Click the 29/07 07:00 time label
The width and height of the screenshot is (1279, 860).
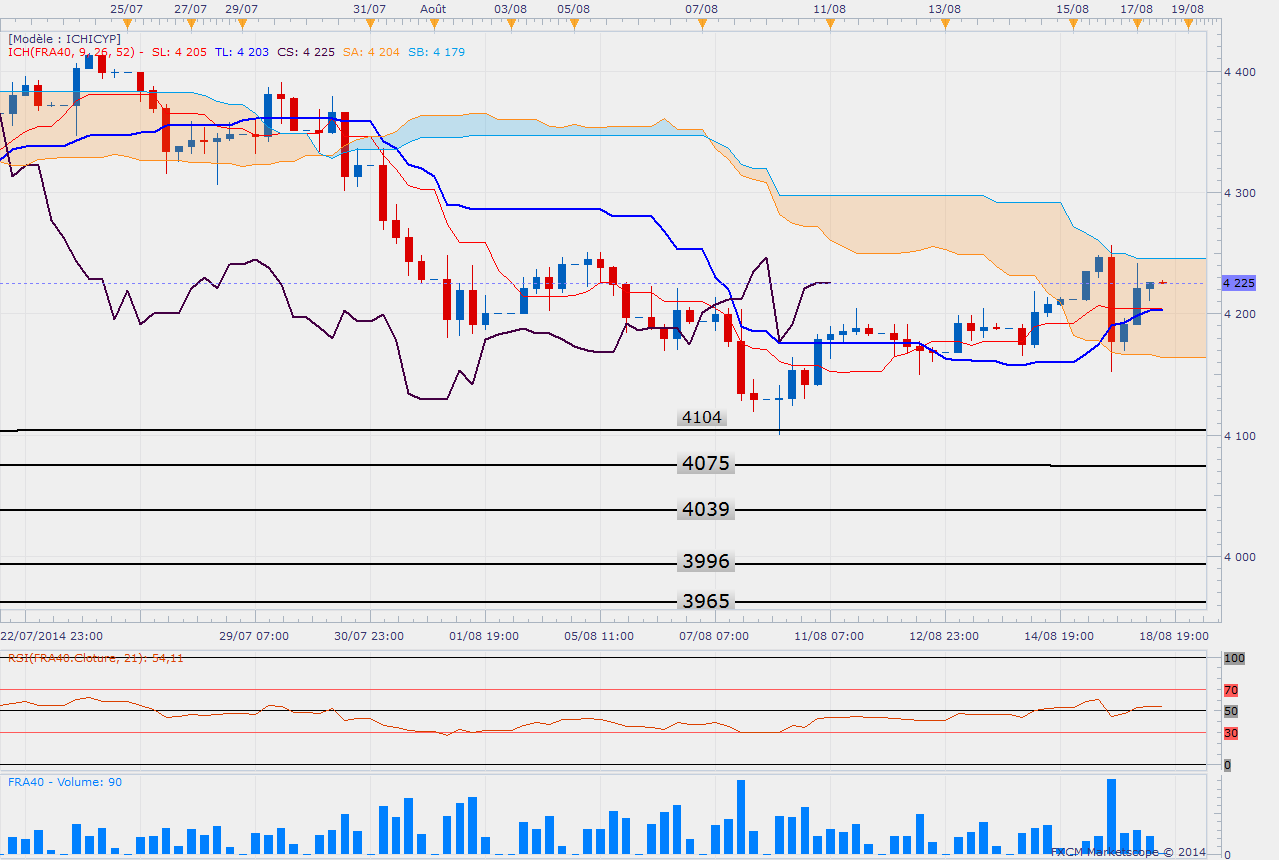pos(254,635)
